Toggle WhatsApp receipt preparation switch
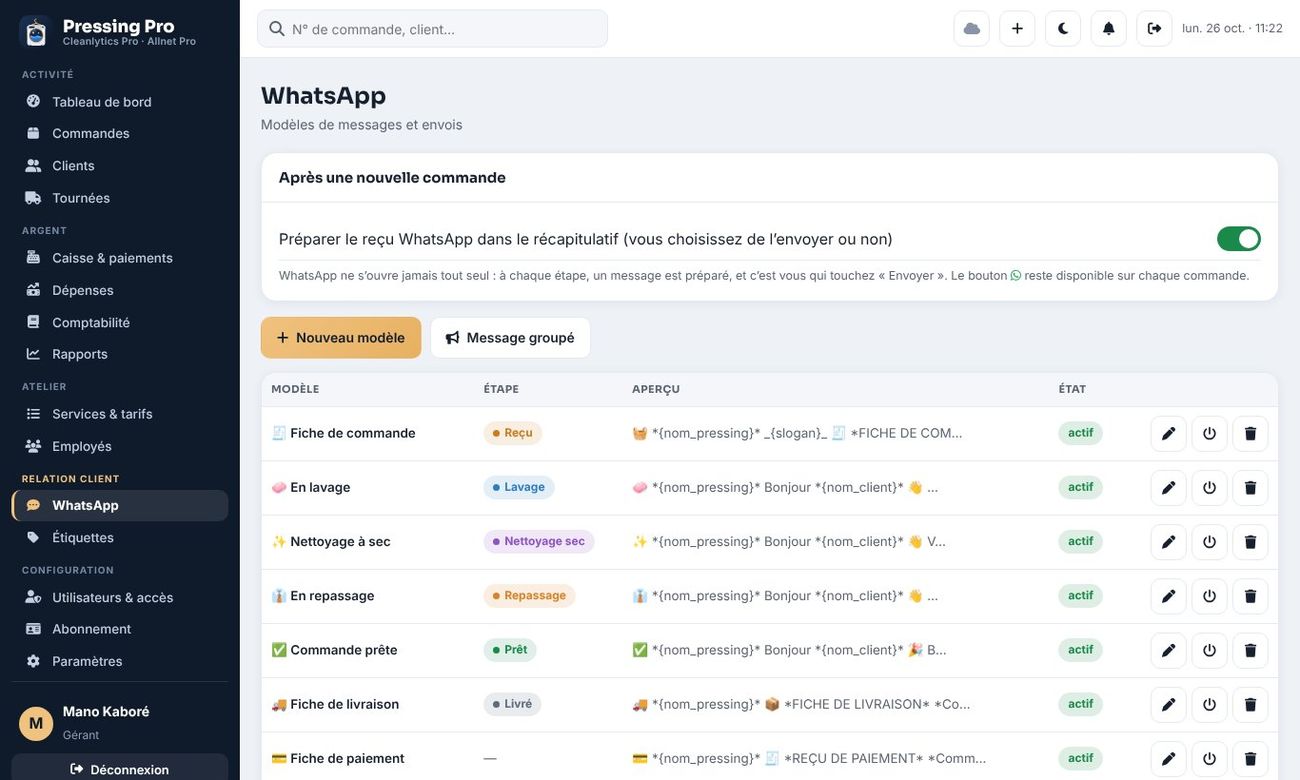This screenshot has height=780, width=1300. [1238, 239]
